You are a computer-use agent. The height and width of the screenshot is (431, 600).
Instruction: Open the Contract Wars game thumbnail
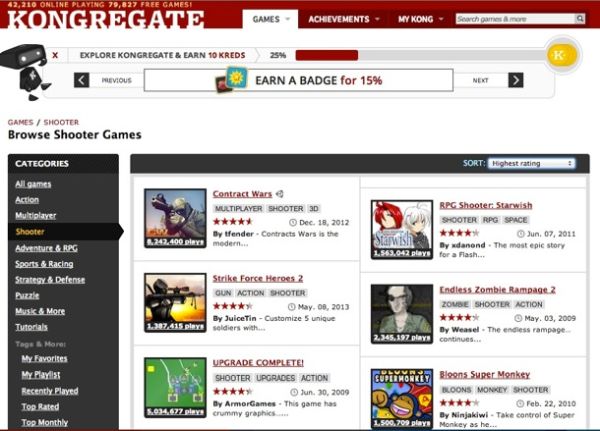point(175,218)
